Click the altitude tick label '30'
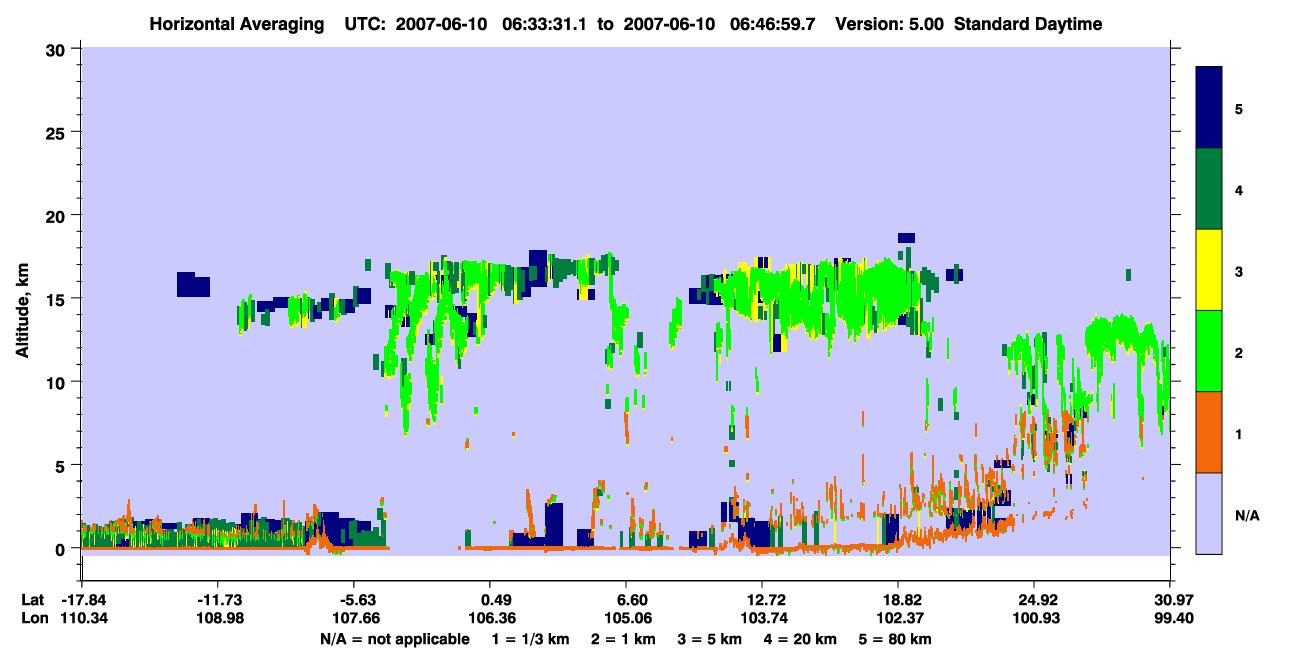The image size is (1300, 667). click(x=57, y=48)
